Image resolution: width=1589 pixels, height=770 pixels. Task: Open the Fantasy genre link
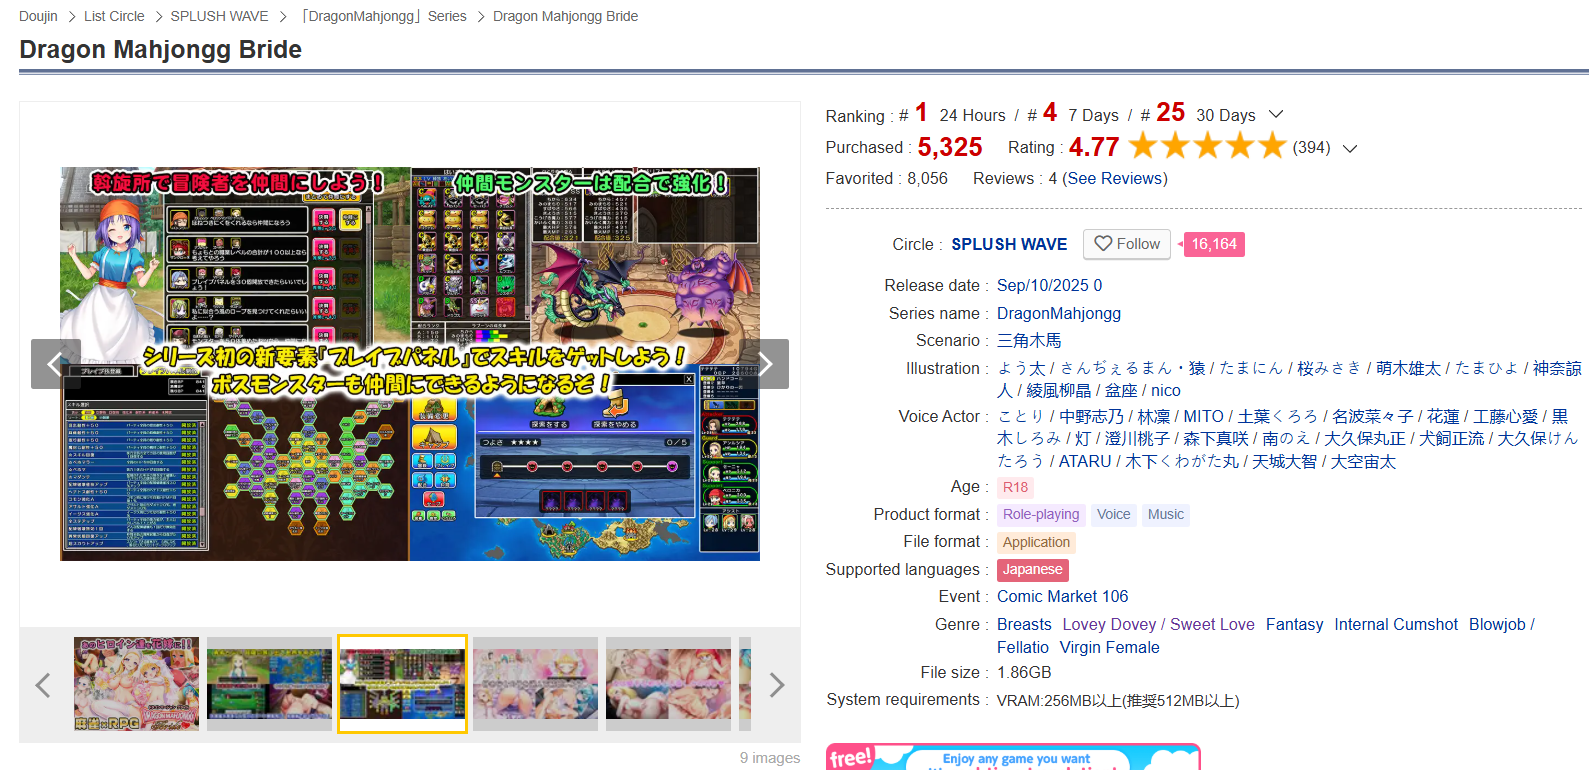[x=1294, y=624]
